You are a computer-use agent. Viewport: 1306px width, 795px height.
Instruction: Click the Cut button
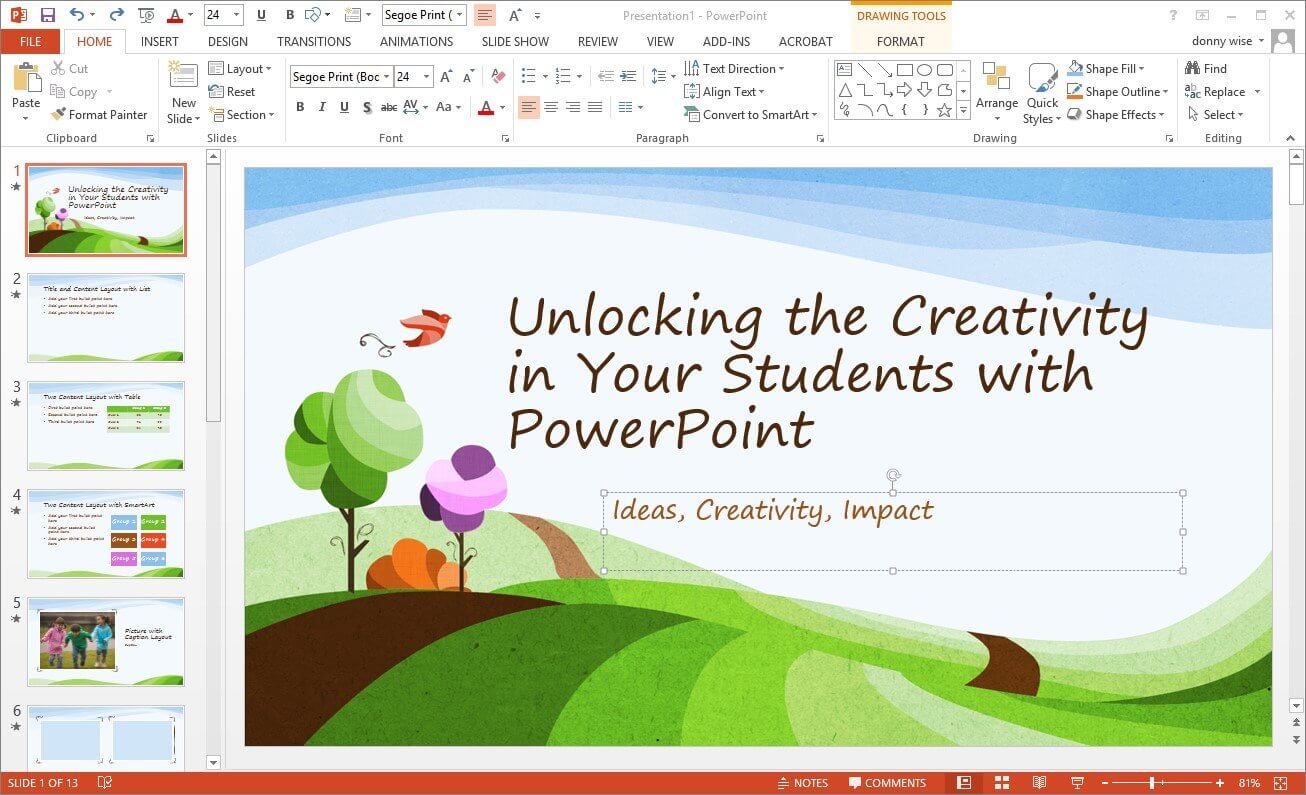(x=70, y=69)
